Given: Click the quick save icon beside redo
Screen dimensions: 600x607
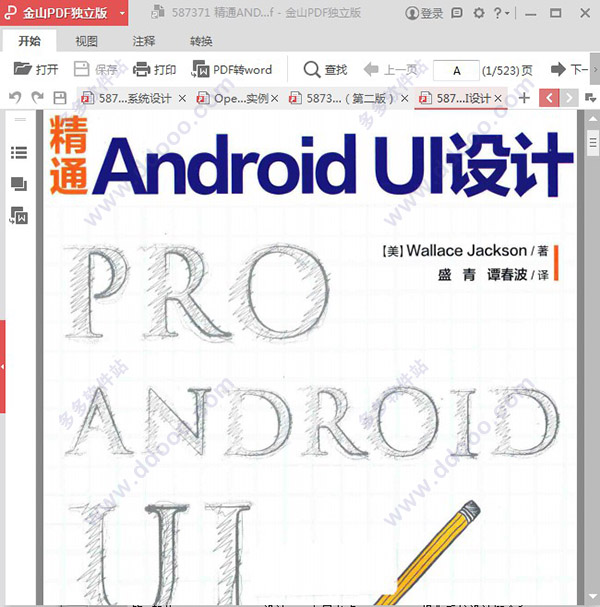Looking at the screenshot, I should point(60,98).
